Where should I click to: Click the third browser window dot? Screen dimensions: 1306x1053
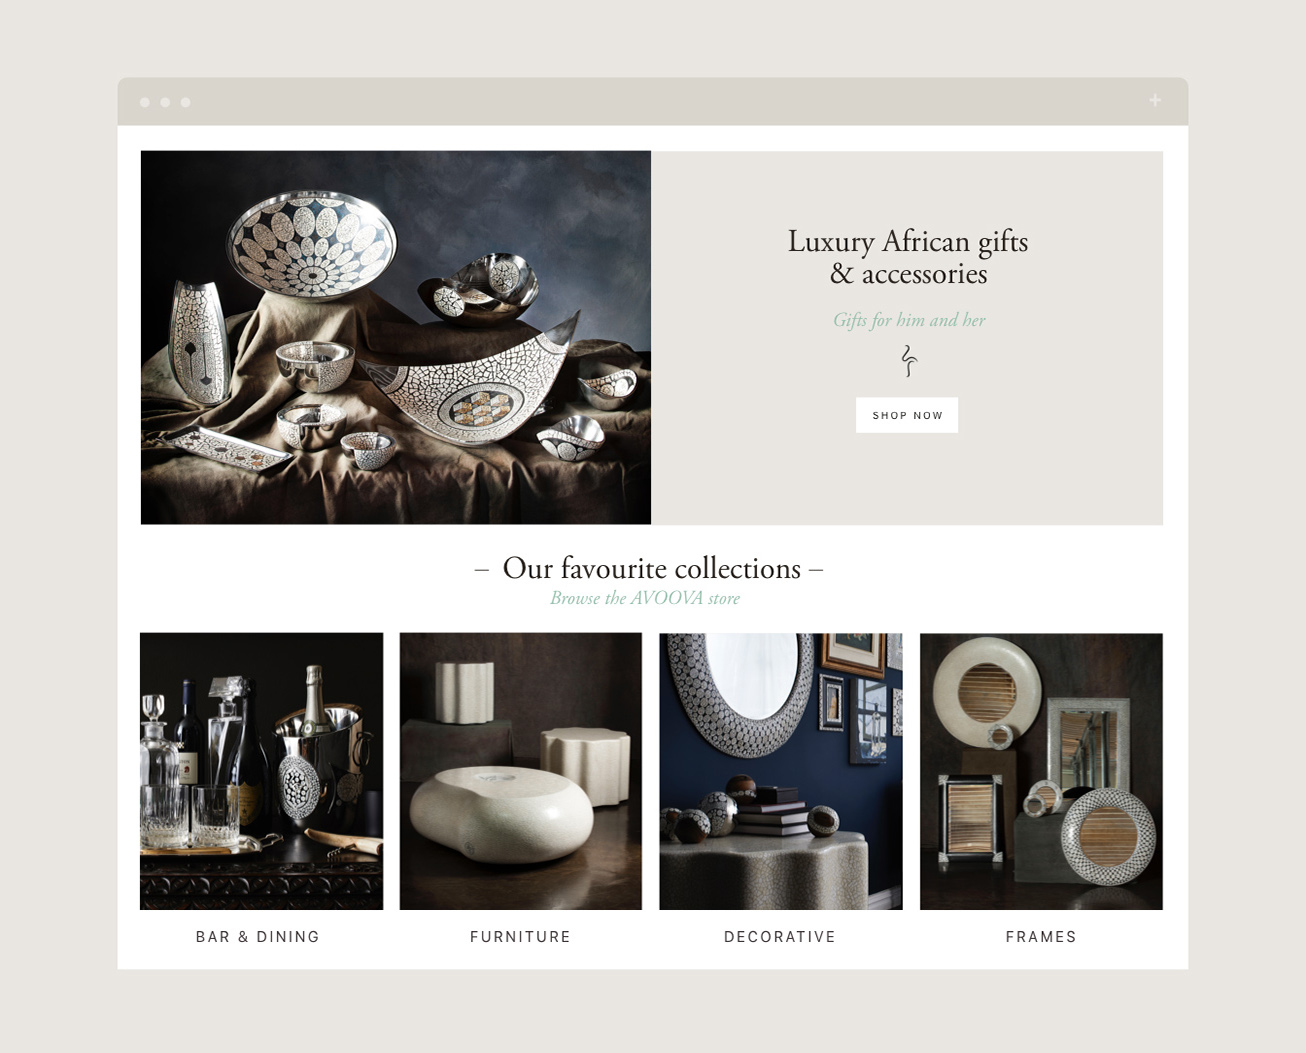(x=185, y=102)
